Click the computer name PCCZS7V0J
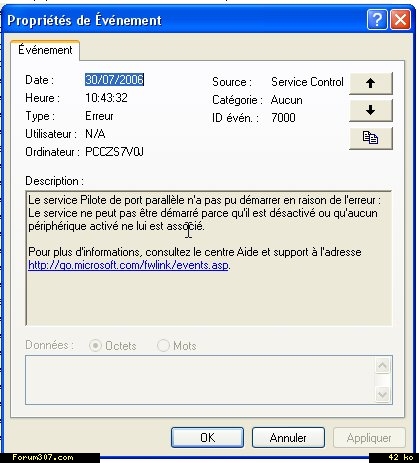The height and width of the screenshot is (463, 419). 114,152
